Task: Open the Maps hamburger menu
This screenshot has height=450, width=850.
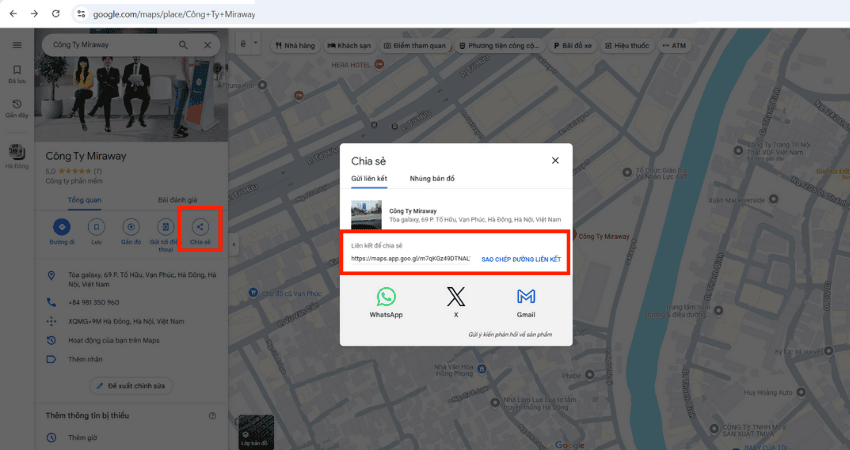Action: [x=17, y=45]
